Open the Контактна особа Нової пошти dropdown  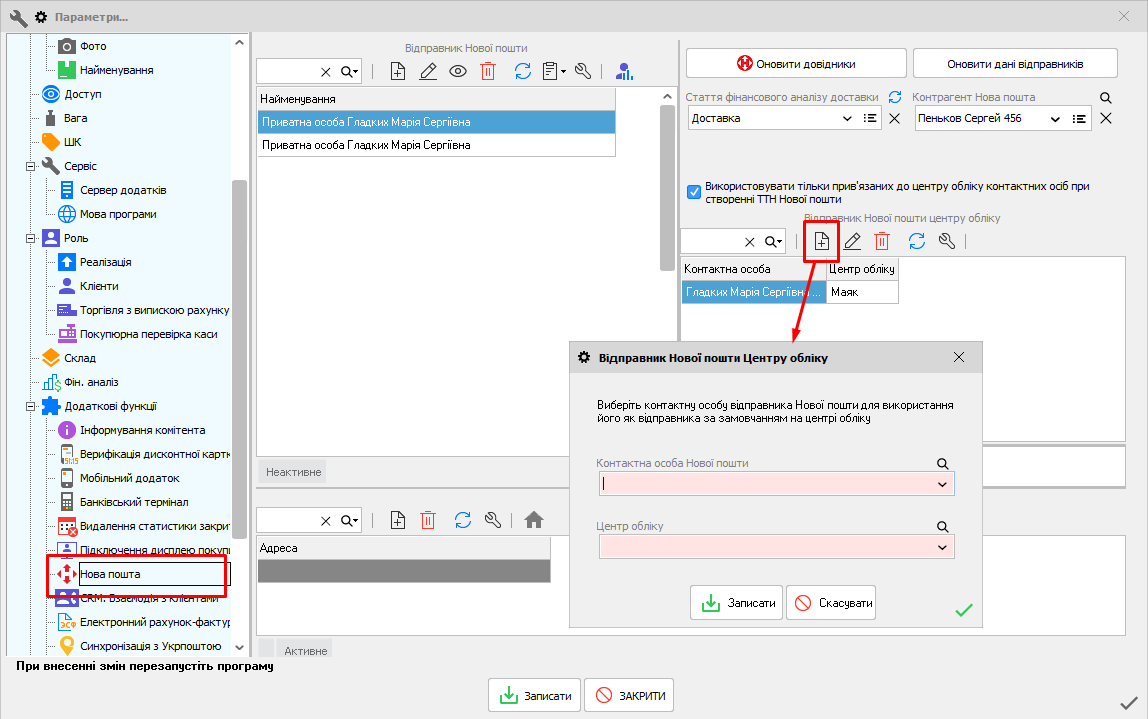coord(942,484)
